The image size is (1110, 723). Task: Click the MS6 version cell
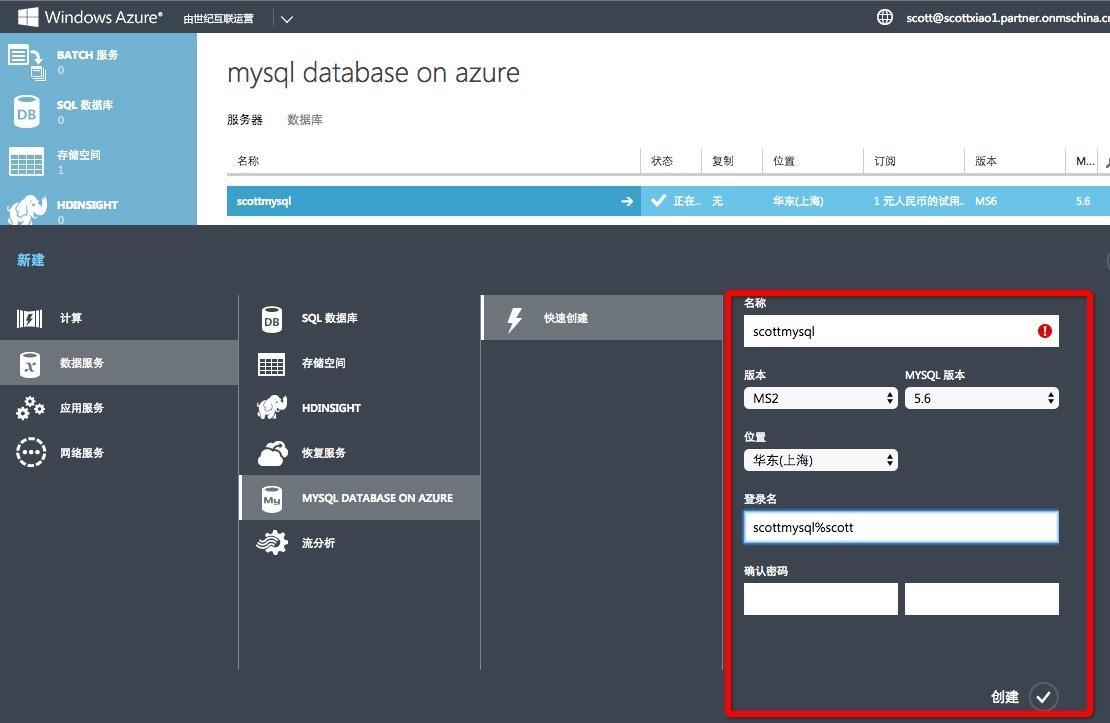[986, 201]
